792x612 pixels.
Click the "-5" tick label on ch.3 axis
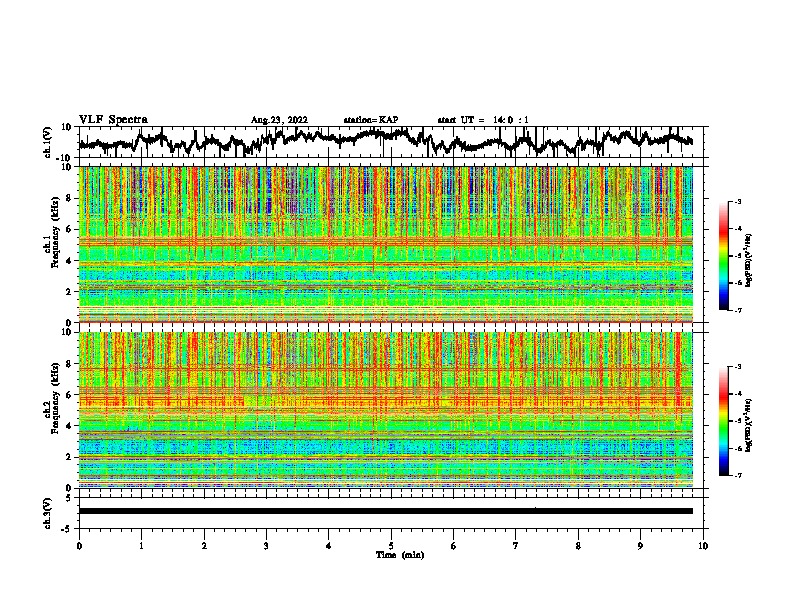tap(67, 529)
